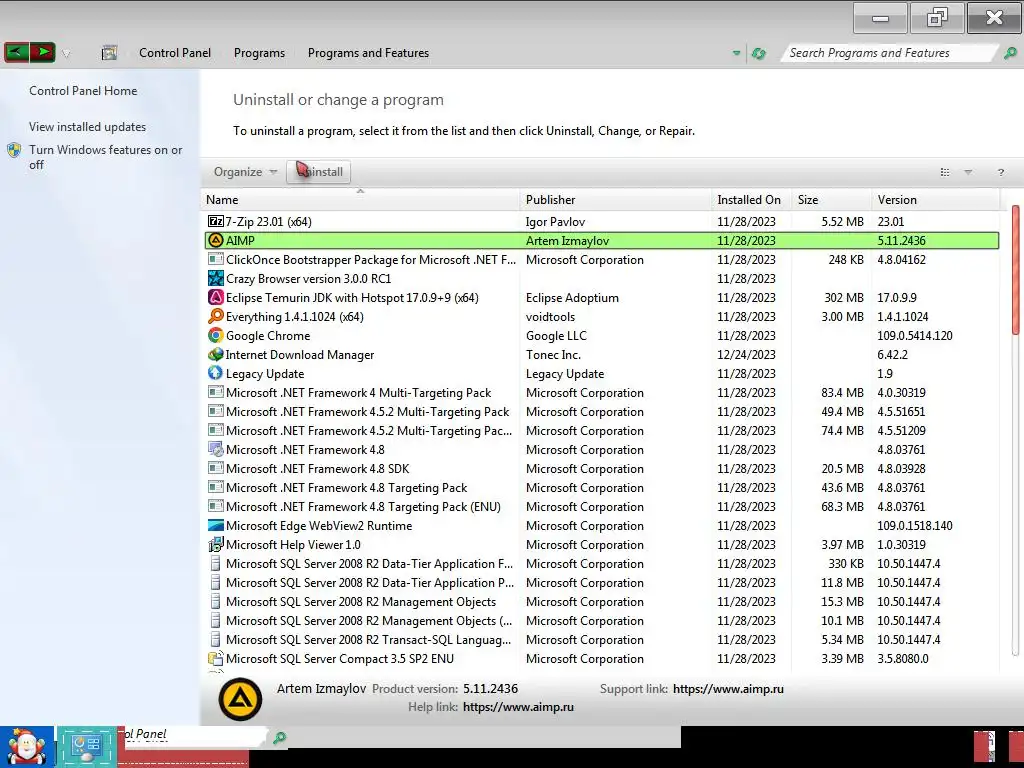Click the 12/24/2023 installed date
The image size is (1024, 768).
click(x=746, y=354)
